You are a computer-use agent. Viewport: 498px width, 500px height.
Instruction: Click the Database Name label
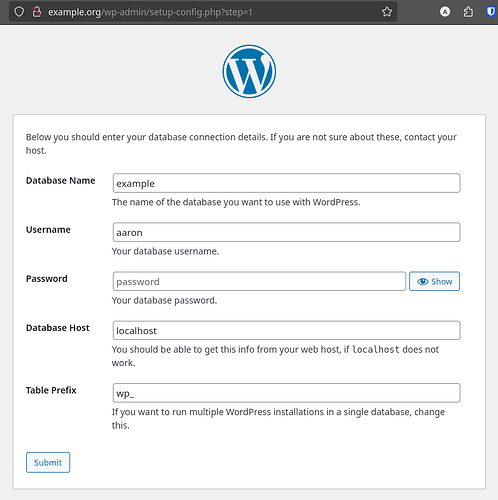point(61,181)
